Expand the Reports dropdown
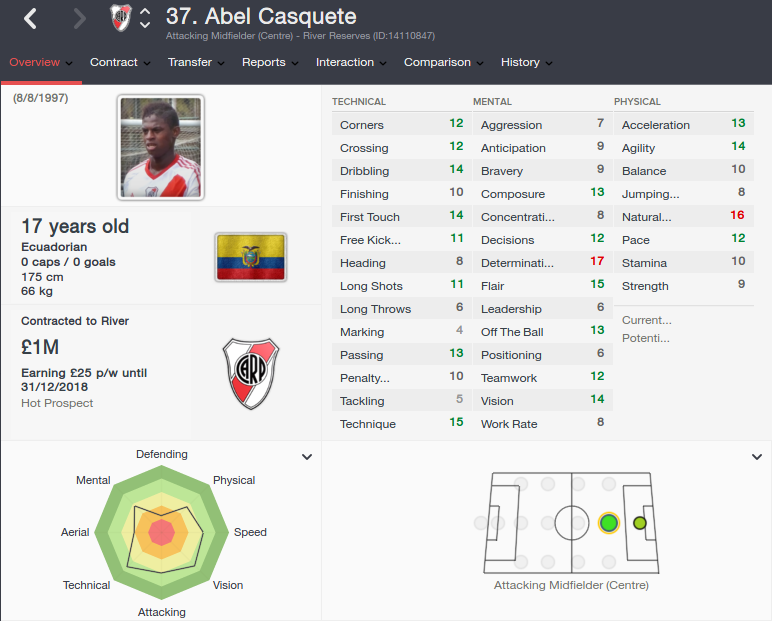The width and height of the screenshot is (772, 621). tap(270, 63)
